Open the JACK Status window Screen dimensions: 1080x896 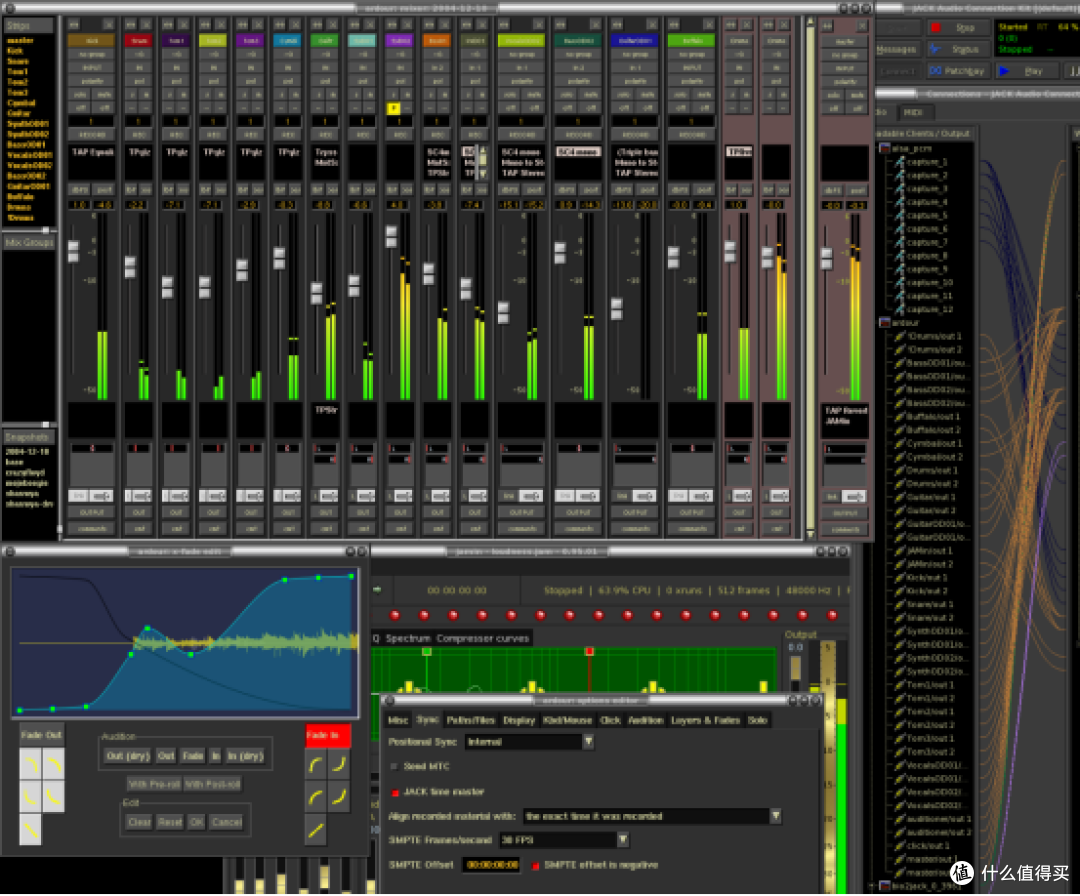tap(957, 50)
